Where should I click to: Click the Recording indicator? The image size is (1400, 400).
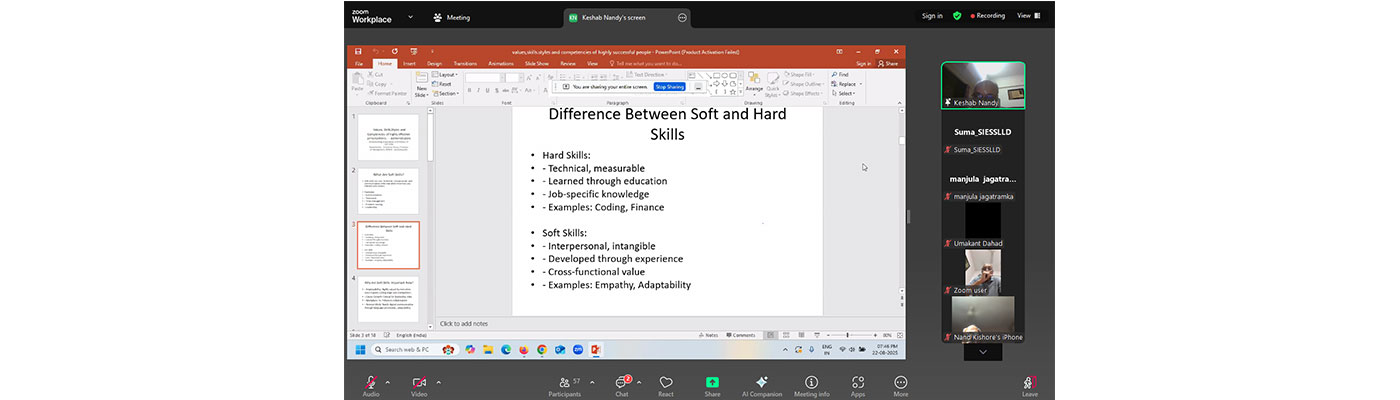988,16
